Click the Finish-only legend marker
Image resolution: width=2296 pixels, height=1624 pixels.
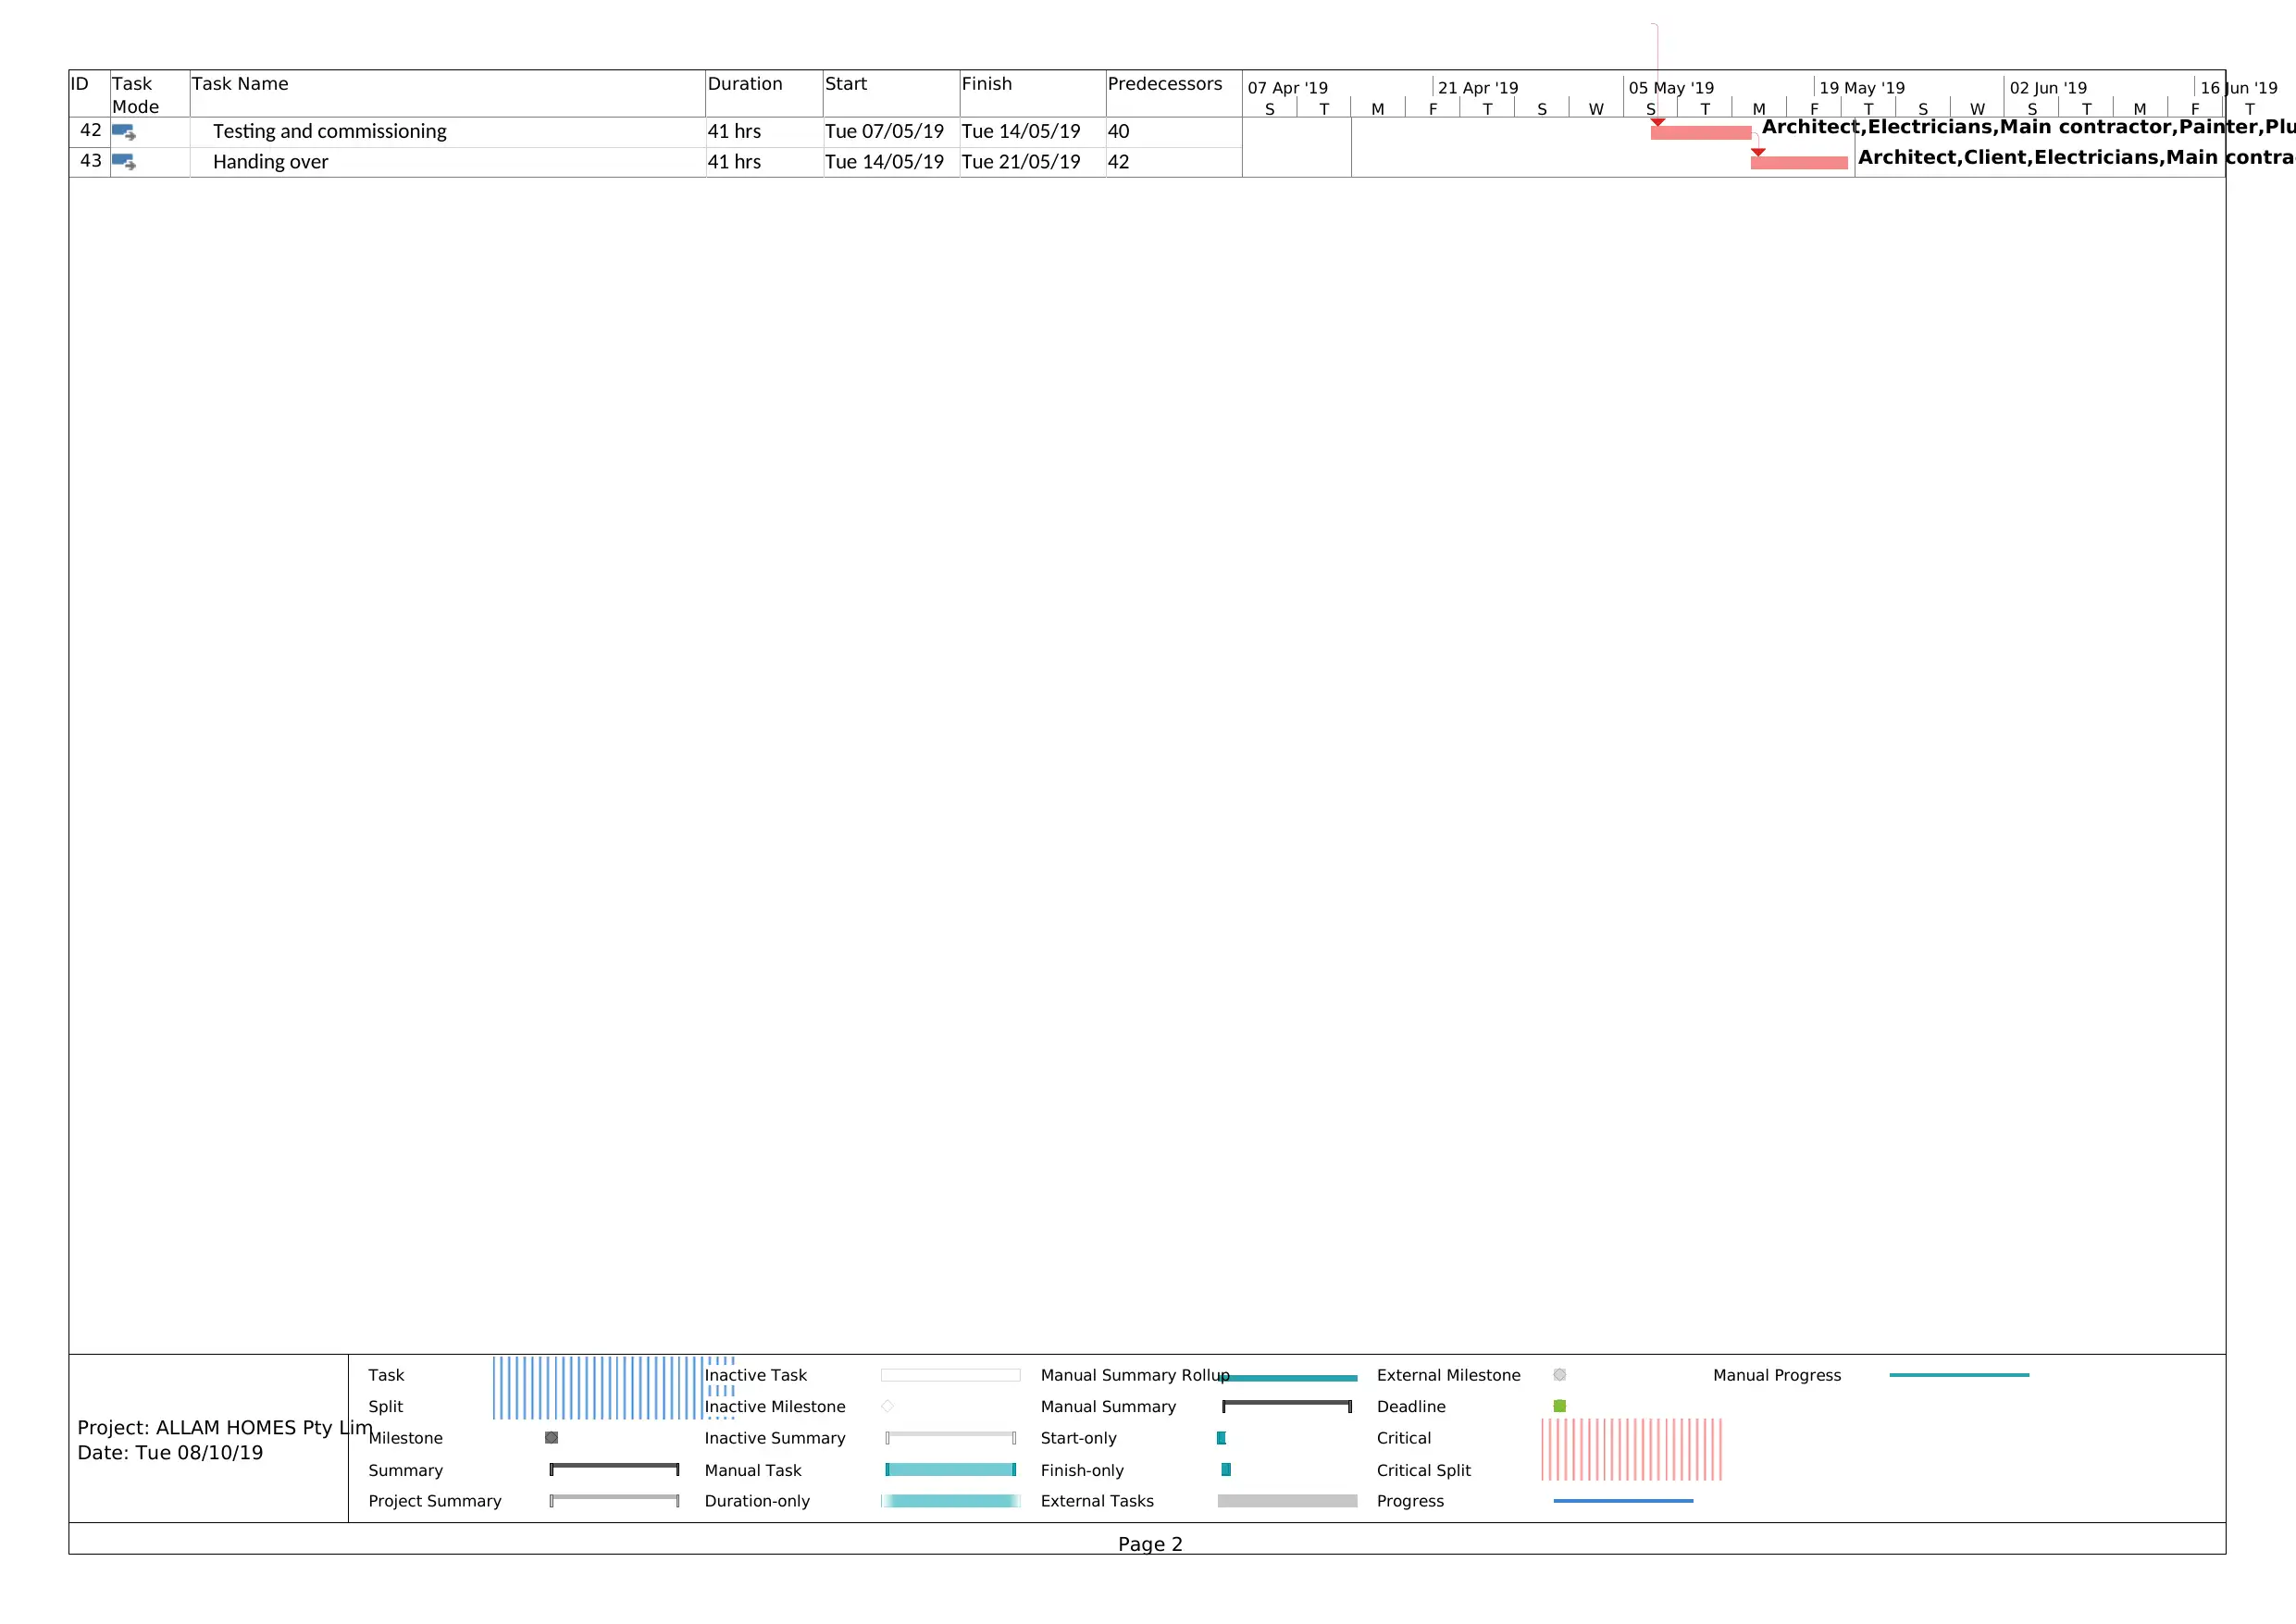coord(1226,1469)
